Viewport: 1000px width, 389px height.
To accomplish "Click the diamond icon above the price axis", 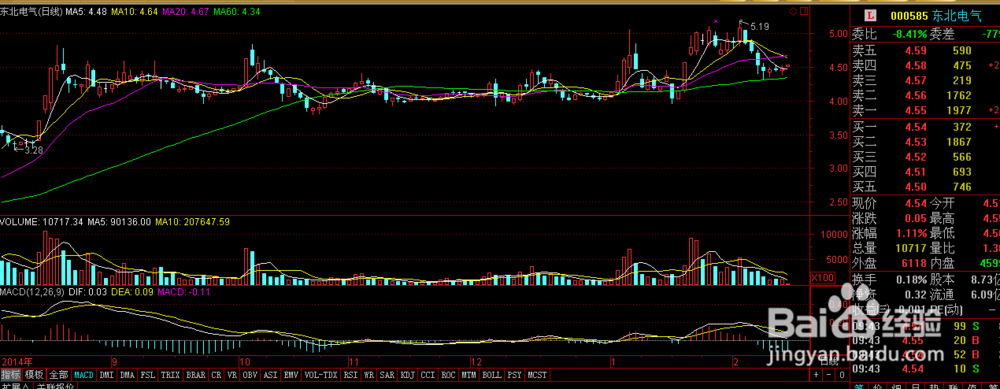I will pos(793,11).
